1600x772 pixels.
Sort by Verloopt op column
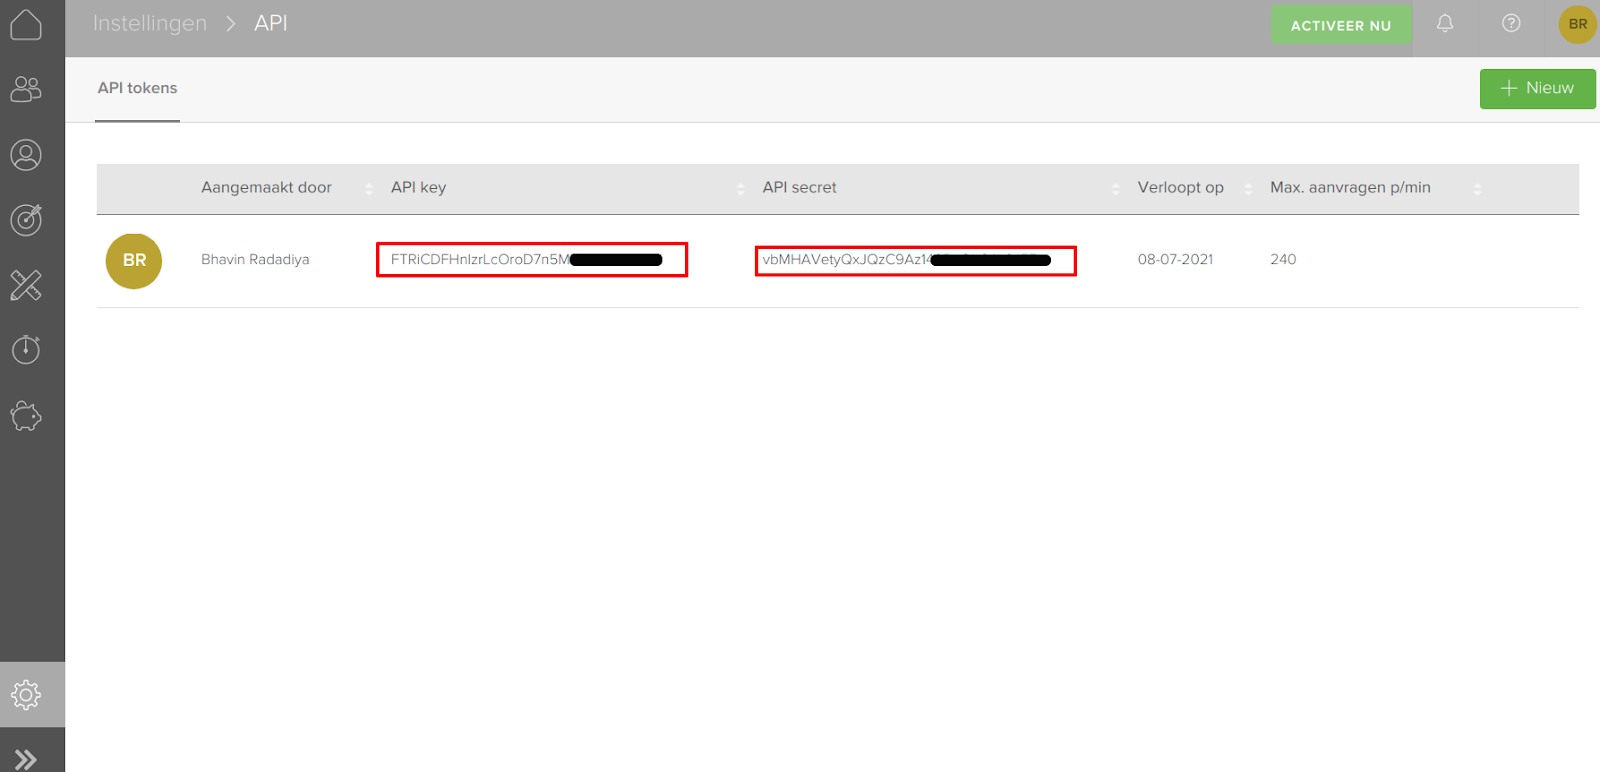point(1180,187)
